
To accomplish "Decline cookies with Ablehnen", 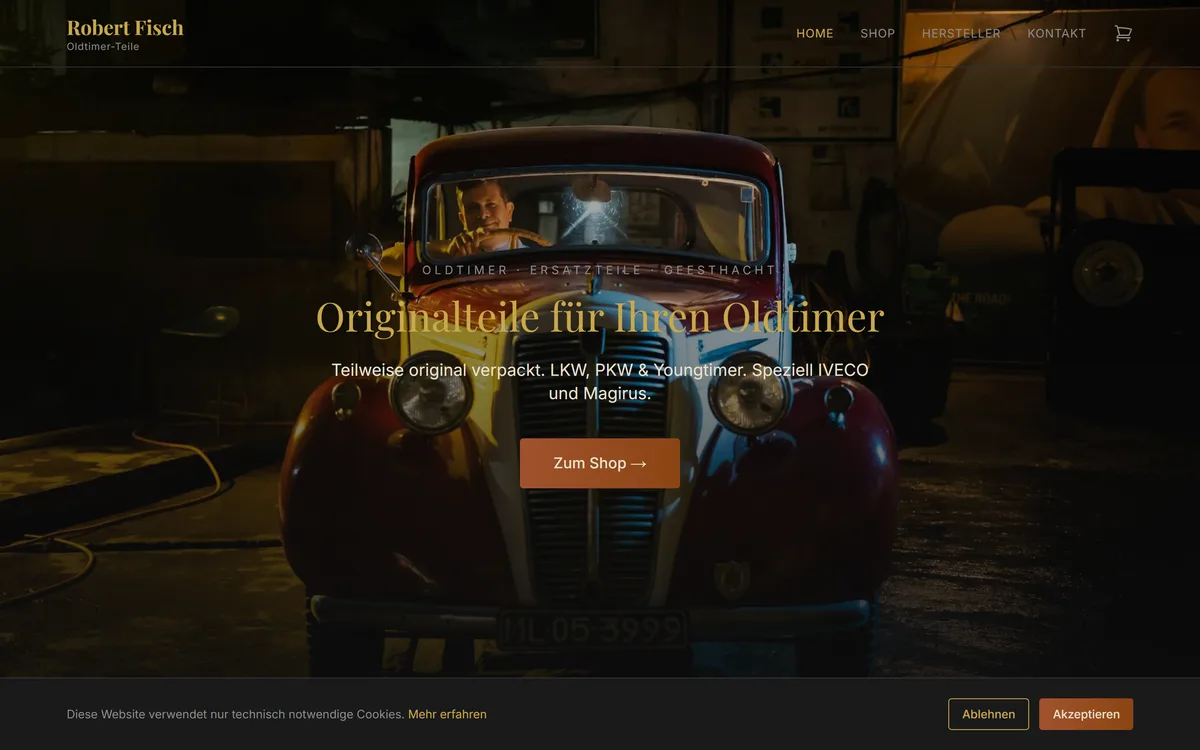I will (988, 714).
